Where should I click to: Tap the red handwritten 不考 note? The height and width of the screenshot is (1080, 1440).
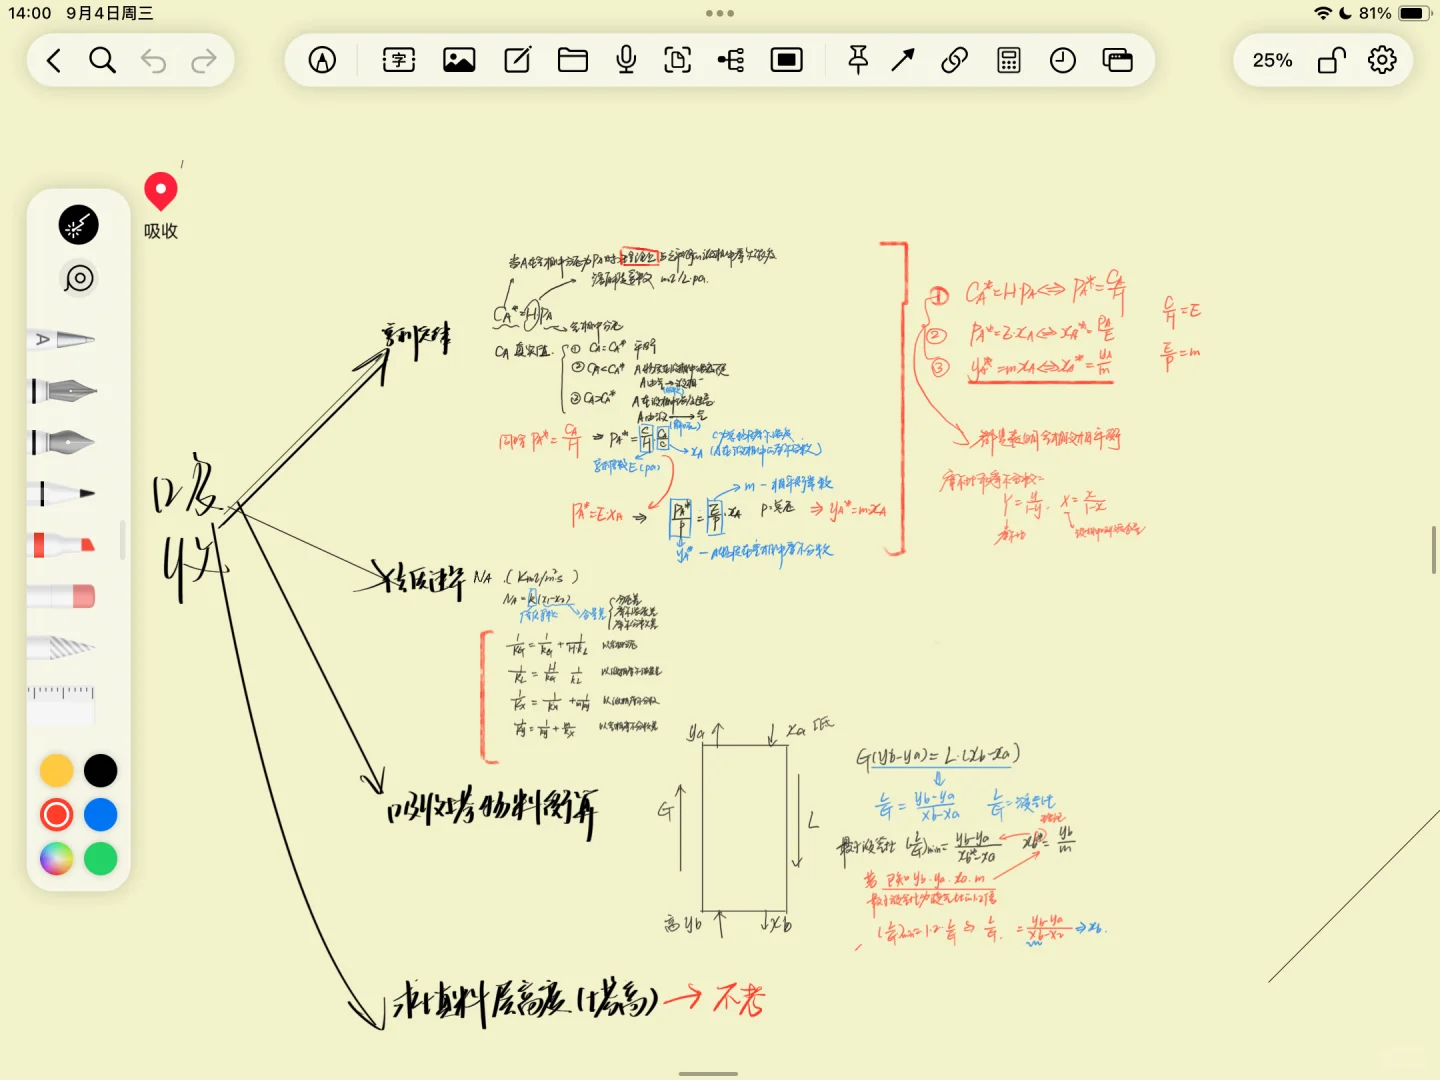tap(739, 999)
